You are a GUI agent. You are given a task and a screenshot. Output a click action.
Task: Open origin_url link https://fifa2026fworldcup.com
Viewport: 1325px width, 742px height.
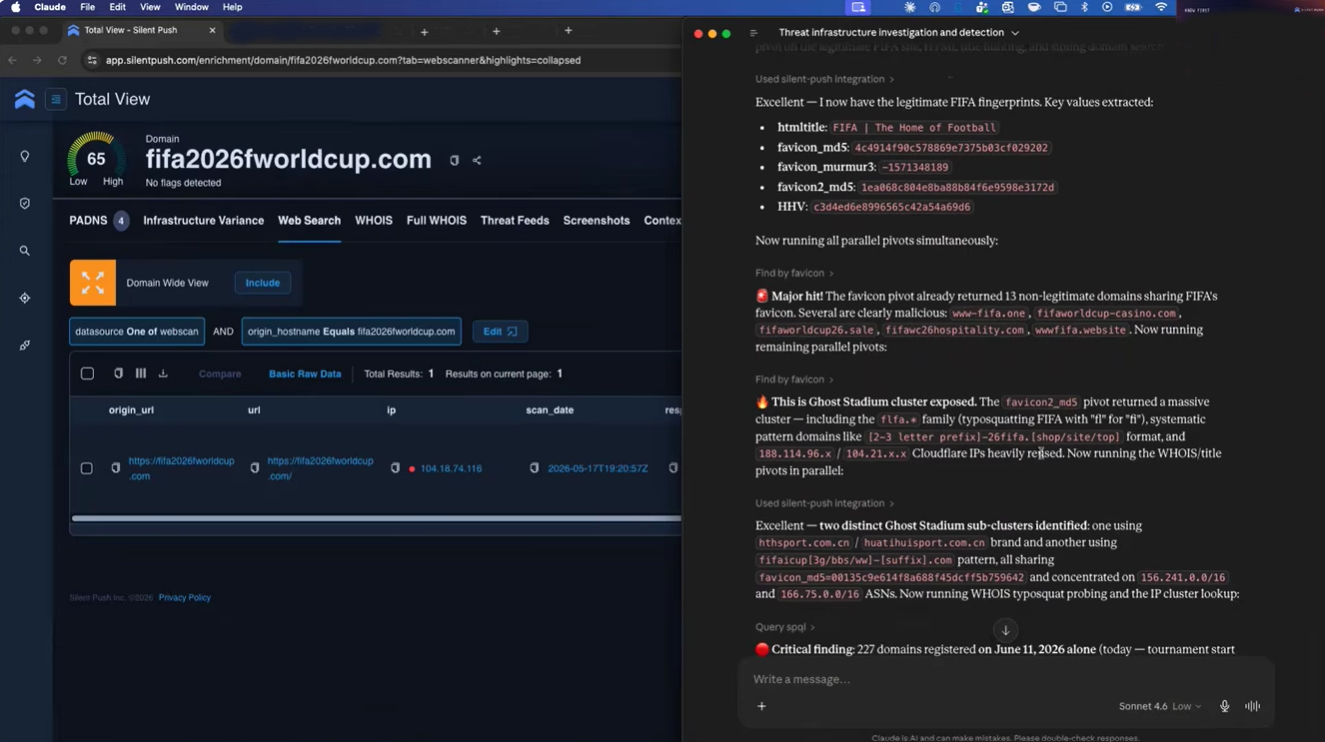click(x=181, y=468)
